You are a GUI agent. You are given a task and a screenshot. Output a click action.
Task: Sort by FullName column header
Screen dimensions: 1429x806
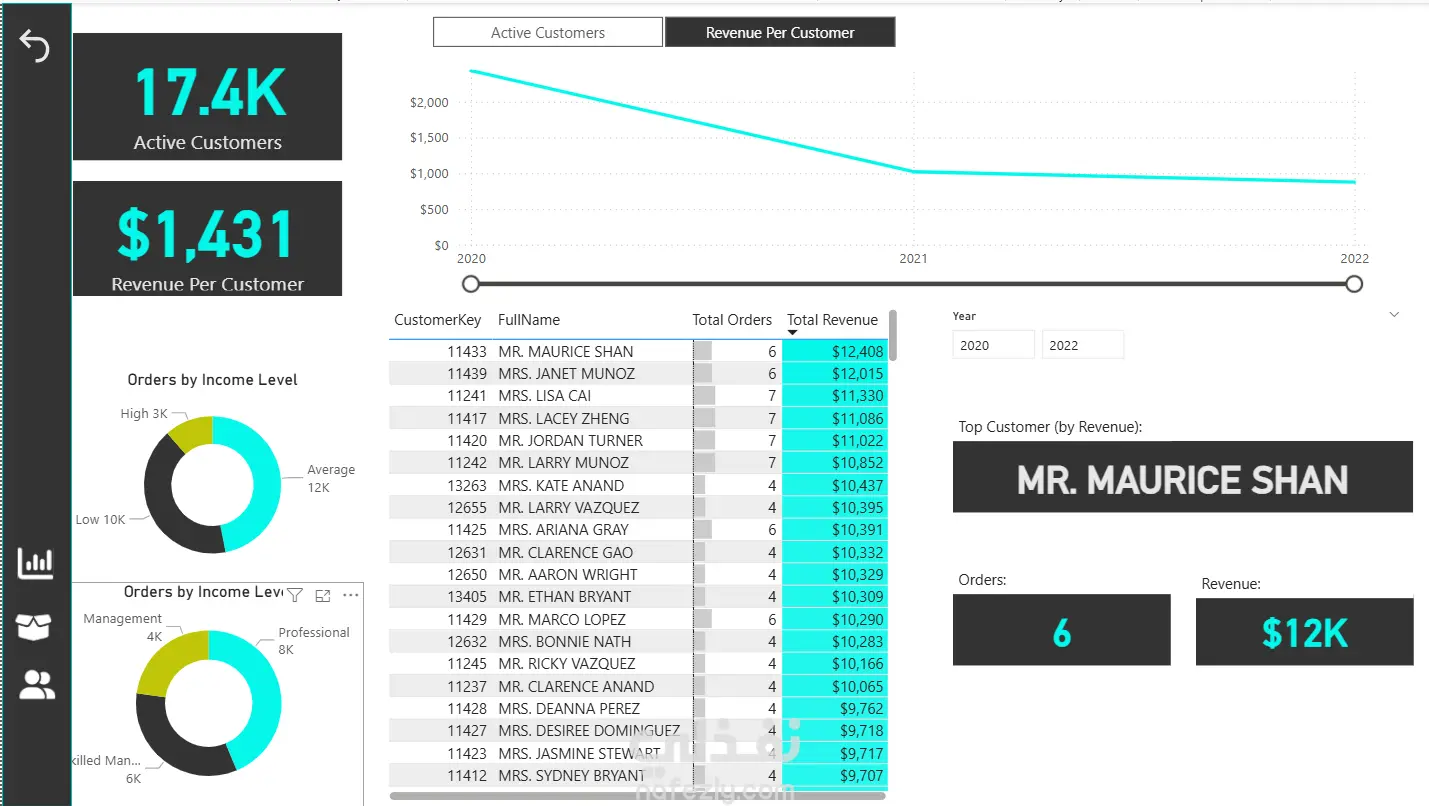coord(529,320)
